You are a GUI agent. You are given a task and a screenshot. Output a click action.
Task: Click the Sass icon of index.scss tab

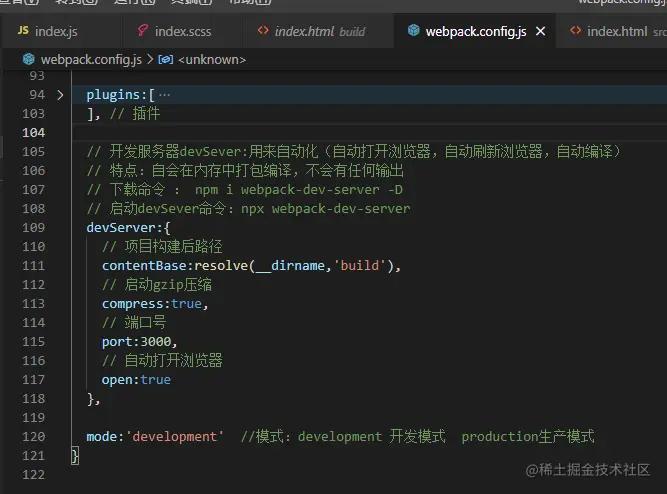(143, 30)
